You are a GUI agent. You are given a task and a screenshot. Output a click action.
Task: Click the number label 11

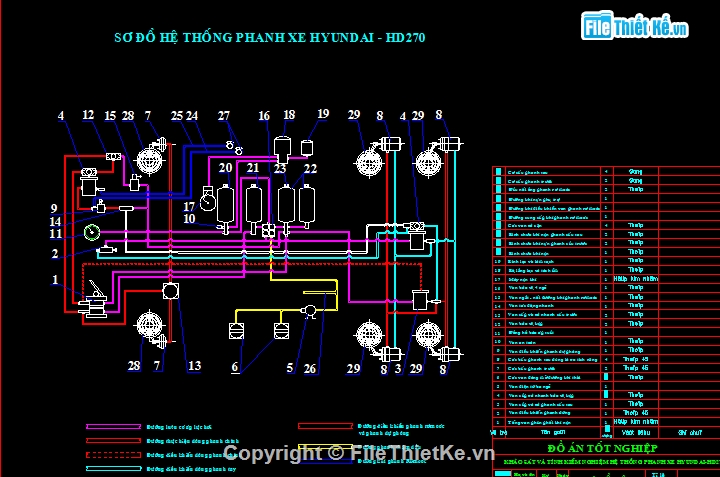[56, 234]
